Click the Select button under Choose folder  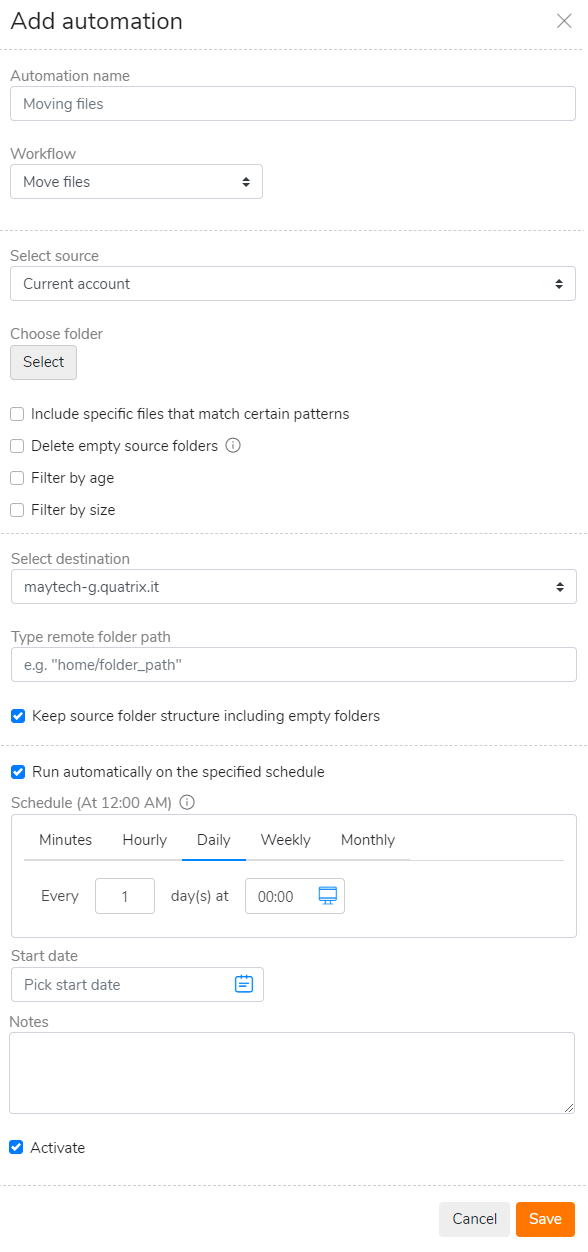tap(43, 362)
